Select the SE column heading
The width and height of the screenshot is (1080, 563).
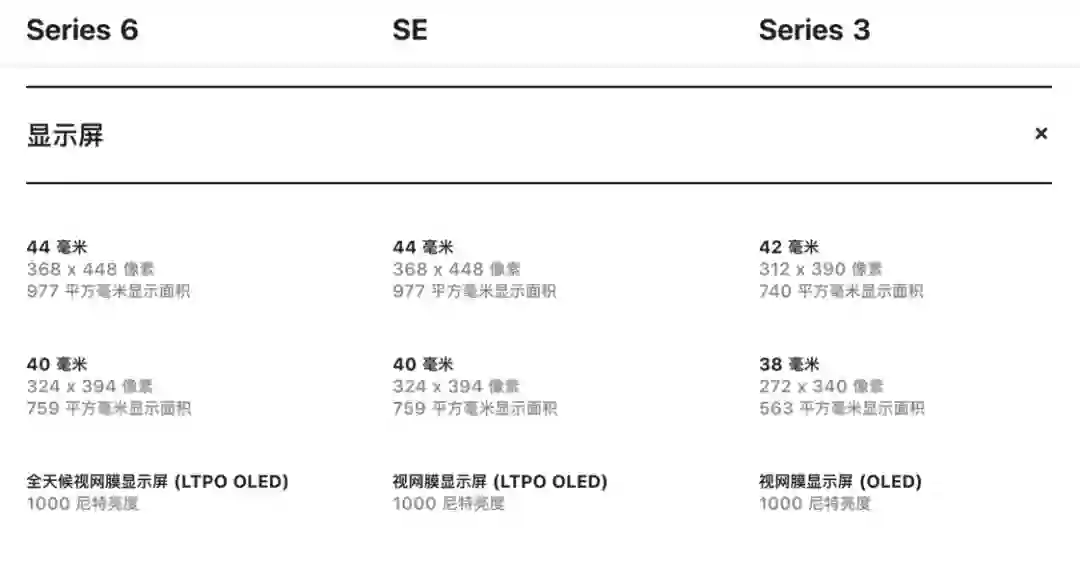pos(410,30)
